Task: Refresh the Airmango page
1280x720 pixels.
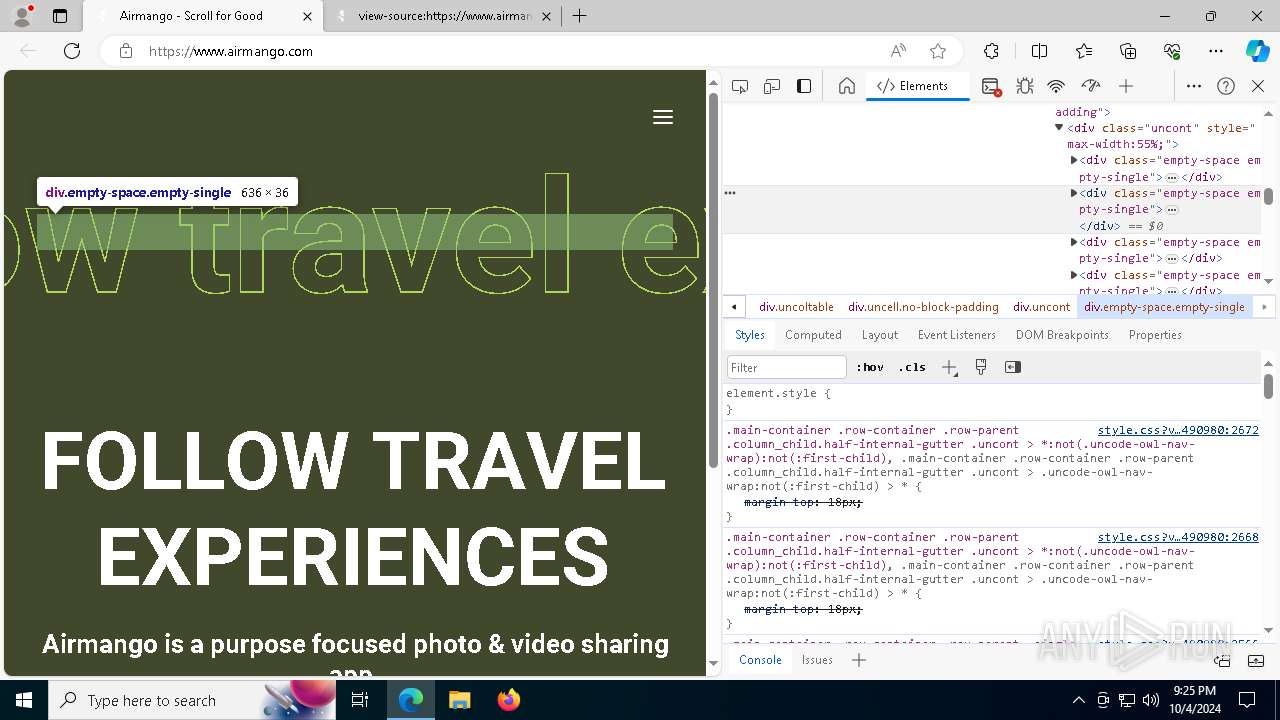Action: [x=72, y=51]
